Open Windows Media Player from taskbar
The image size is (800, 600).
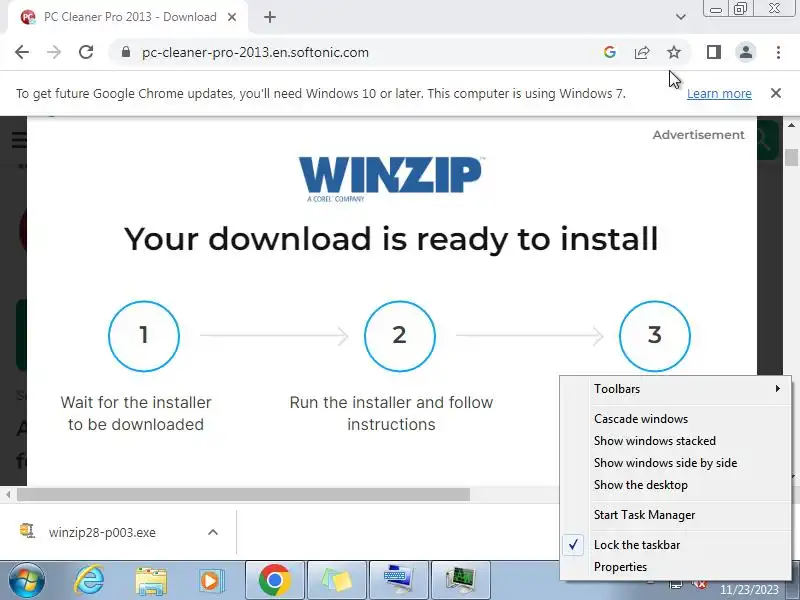pyautogui.click(x=211, y=581)
